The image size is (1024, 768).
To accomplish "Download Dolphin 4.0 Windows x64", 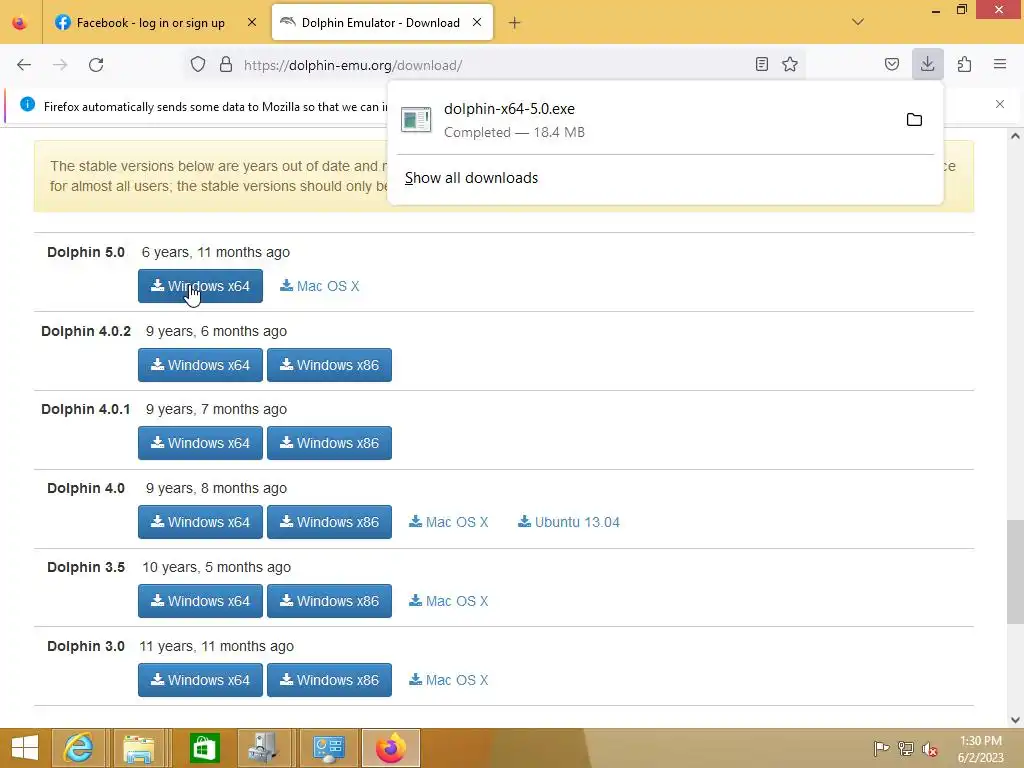I will [200, 522].
